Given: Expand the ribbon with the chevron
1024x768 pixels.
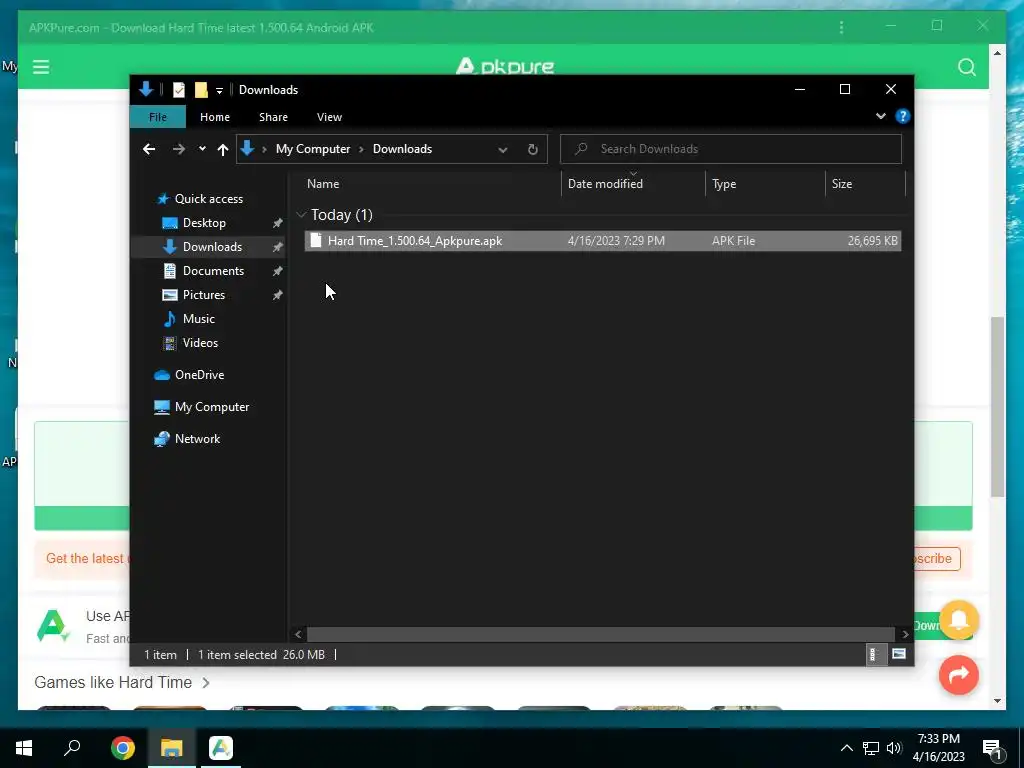Looking at the screenshot, I should [x=881, y=116].
